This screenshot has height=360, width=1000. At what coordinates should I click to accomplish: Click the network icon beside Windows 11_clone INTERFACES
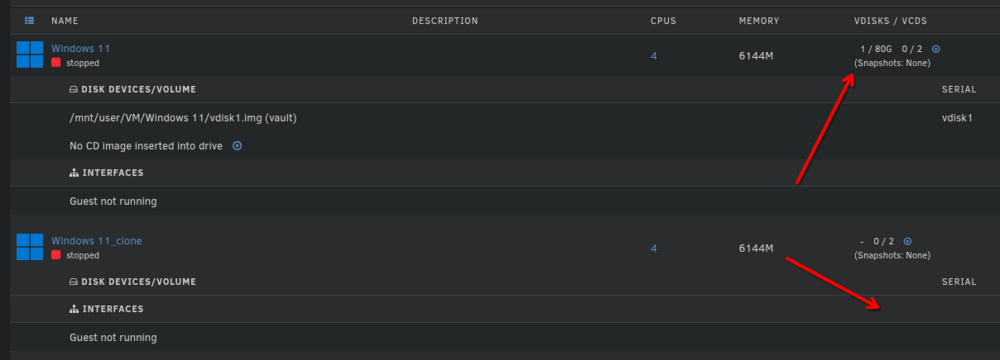(73, 308)
